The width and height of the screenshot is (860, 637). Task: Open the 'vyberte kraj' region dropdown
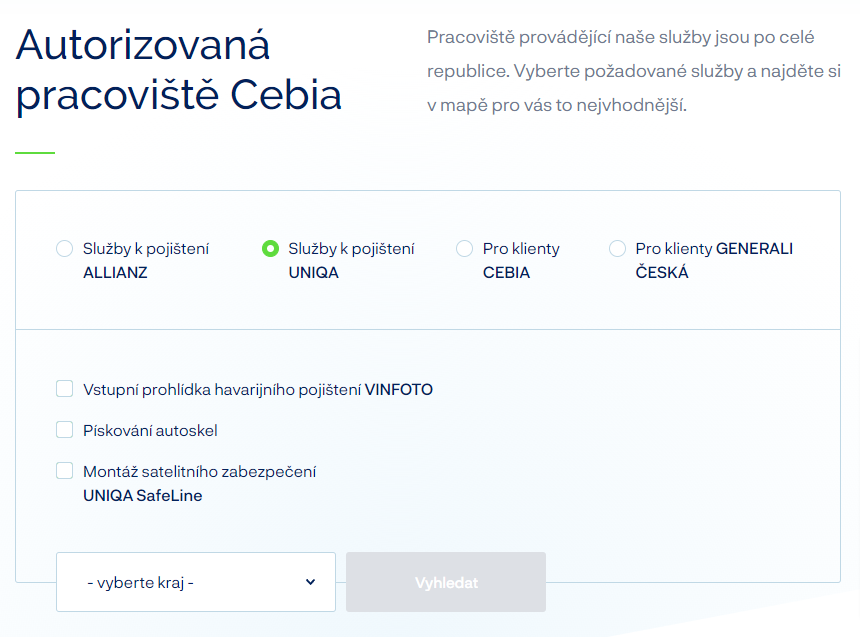coord(195,582)
